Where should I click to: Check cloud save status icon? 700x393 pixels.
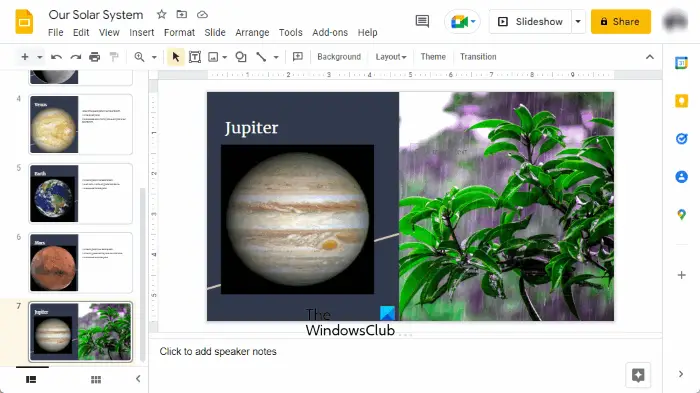click(x=202, y=14)
